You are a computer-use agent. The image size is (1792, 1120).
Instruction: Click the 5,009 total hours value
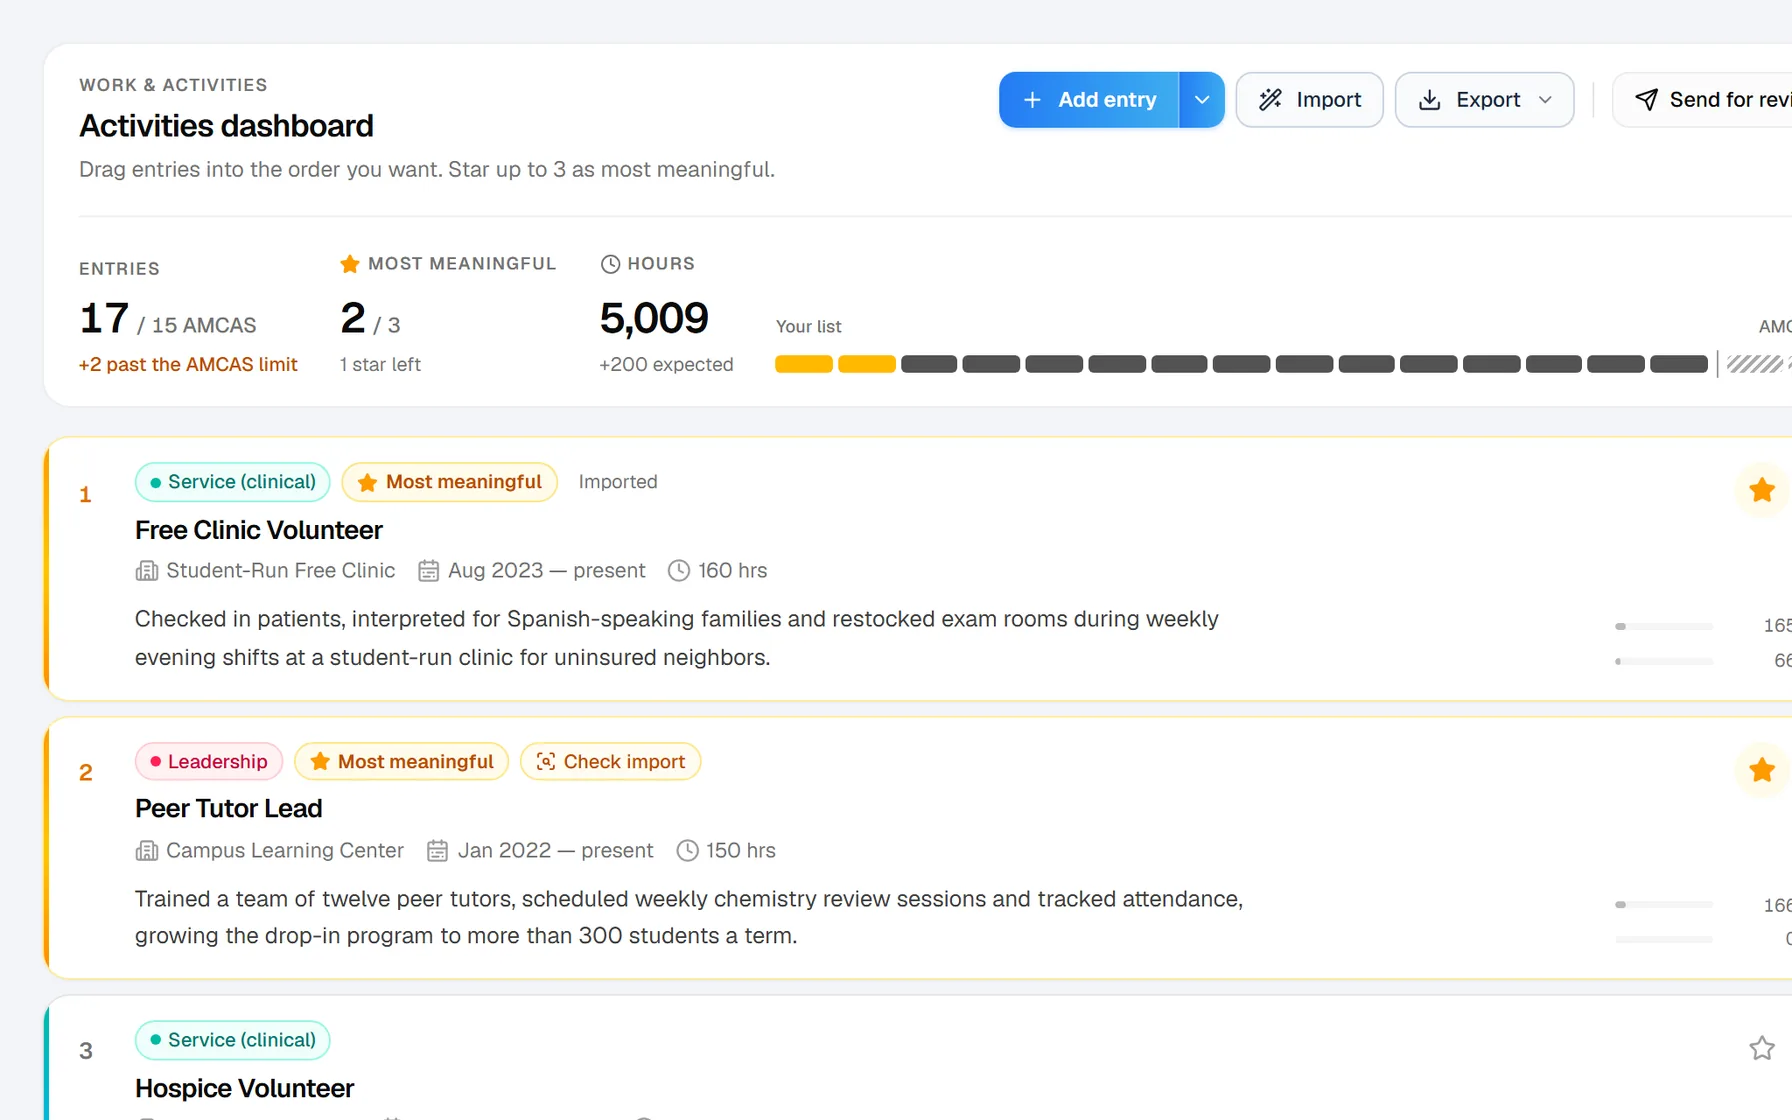coord(654,318)
